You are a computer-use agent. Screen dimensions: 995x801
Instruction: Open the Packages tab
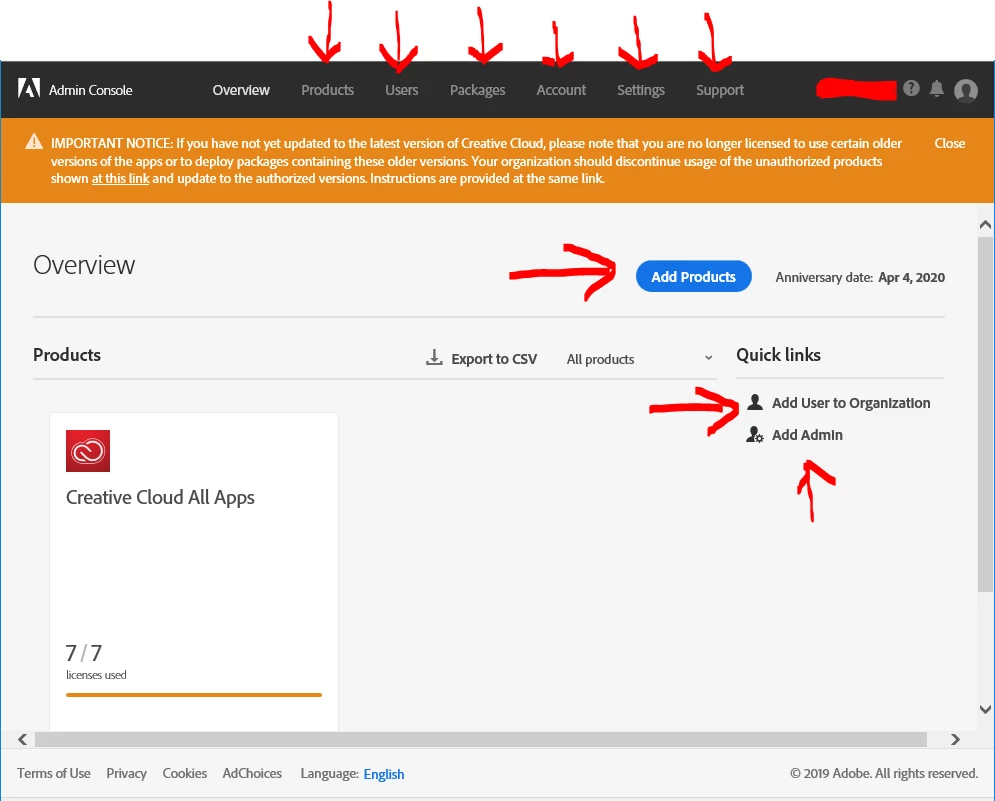click(x=478, y=90)
